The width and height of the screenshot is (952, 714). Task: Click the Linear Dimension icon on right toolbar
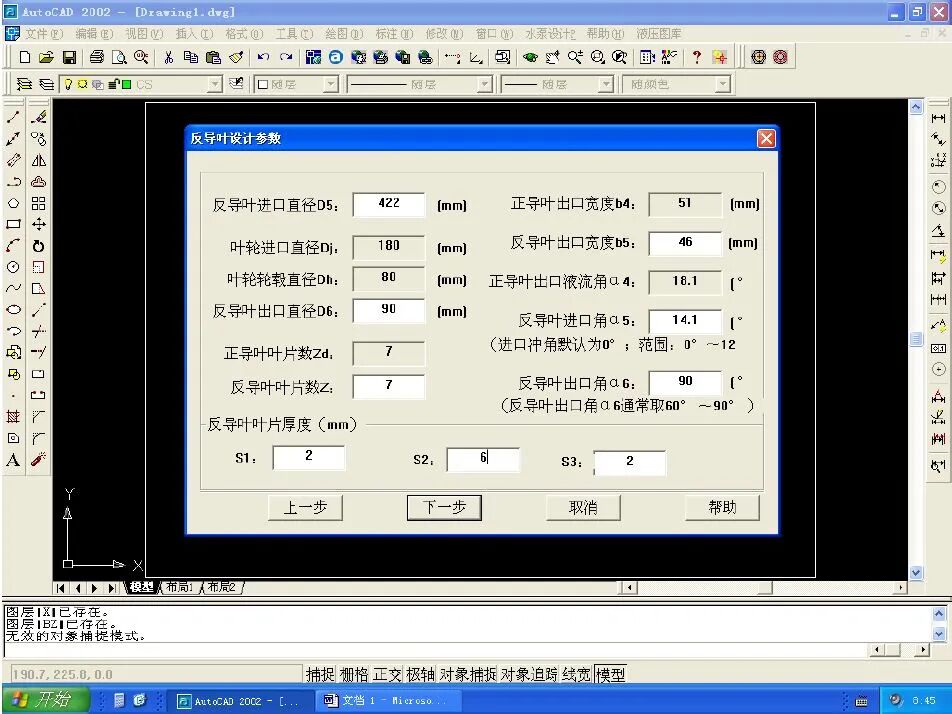[x=938, y=118]
